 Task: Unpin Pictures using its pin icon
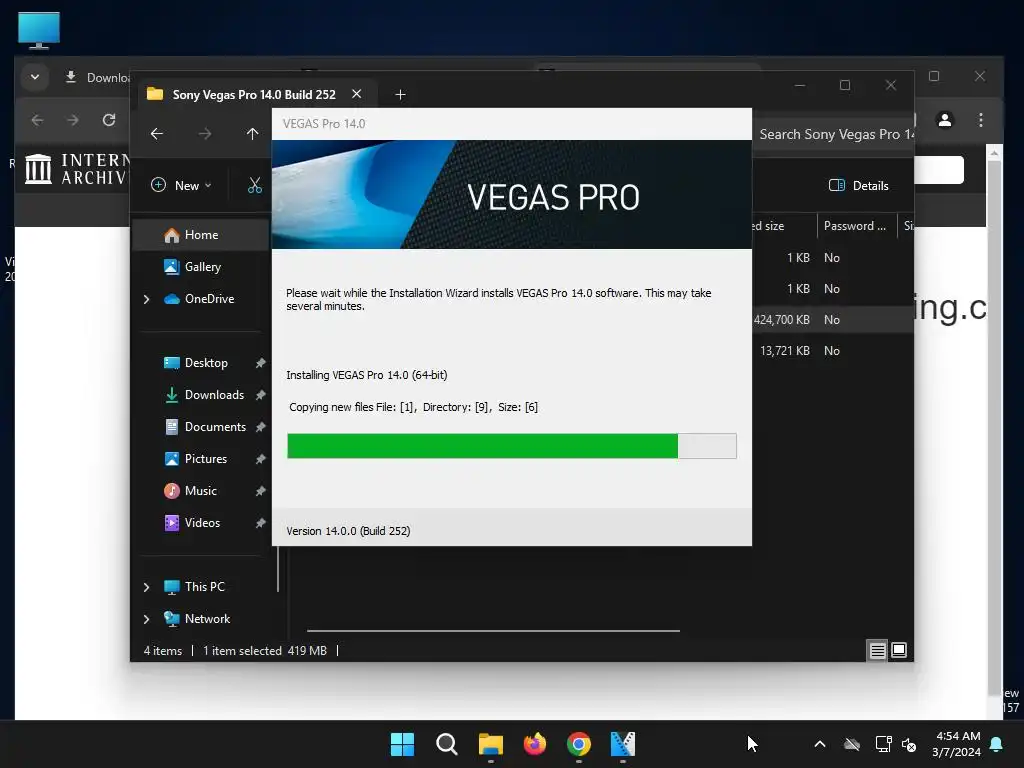coord(261,459)
